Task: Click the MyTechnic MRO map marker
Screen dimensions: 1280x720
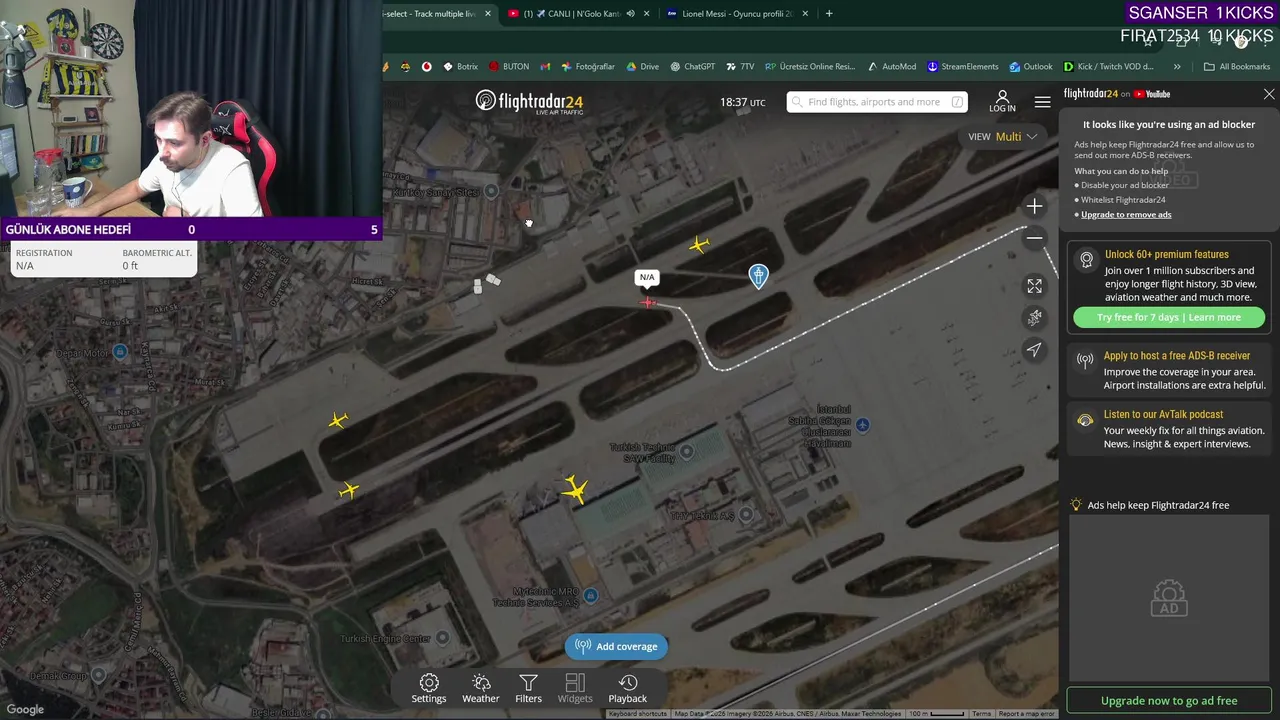Action: [590, 596]
